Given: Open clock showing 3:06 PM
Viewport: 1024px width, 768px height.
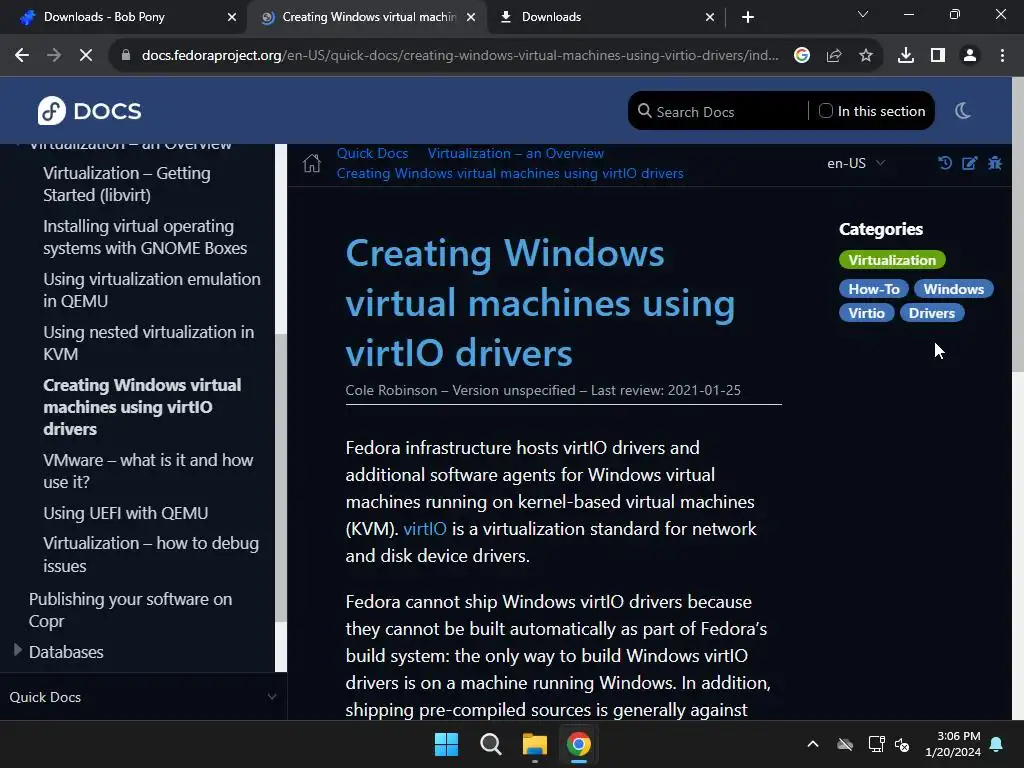Looking at the screenshot, I should click(x=953, y=744).
